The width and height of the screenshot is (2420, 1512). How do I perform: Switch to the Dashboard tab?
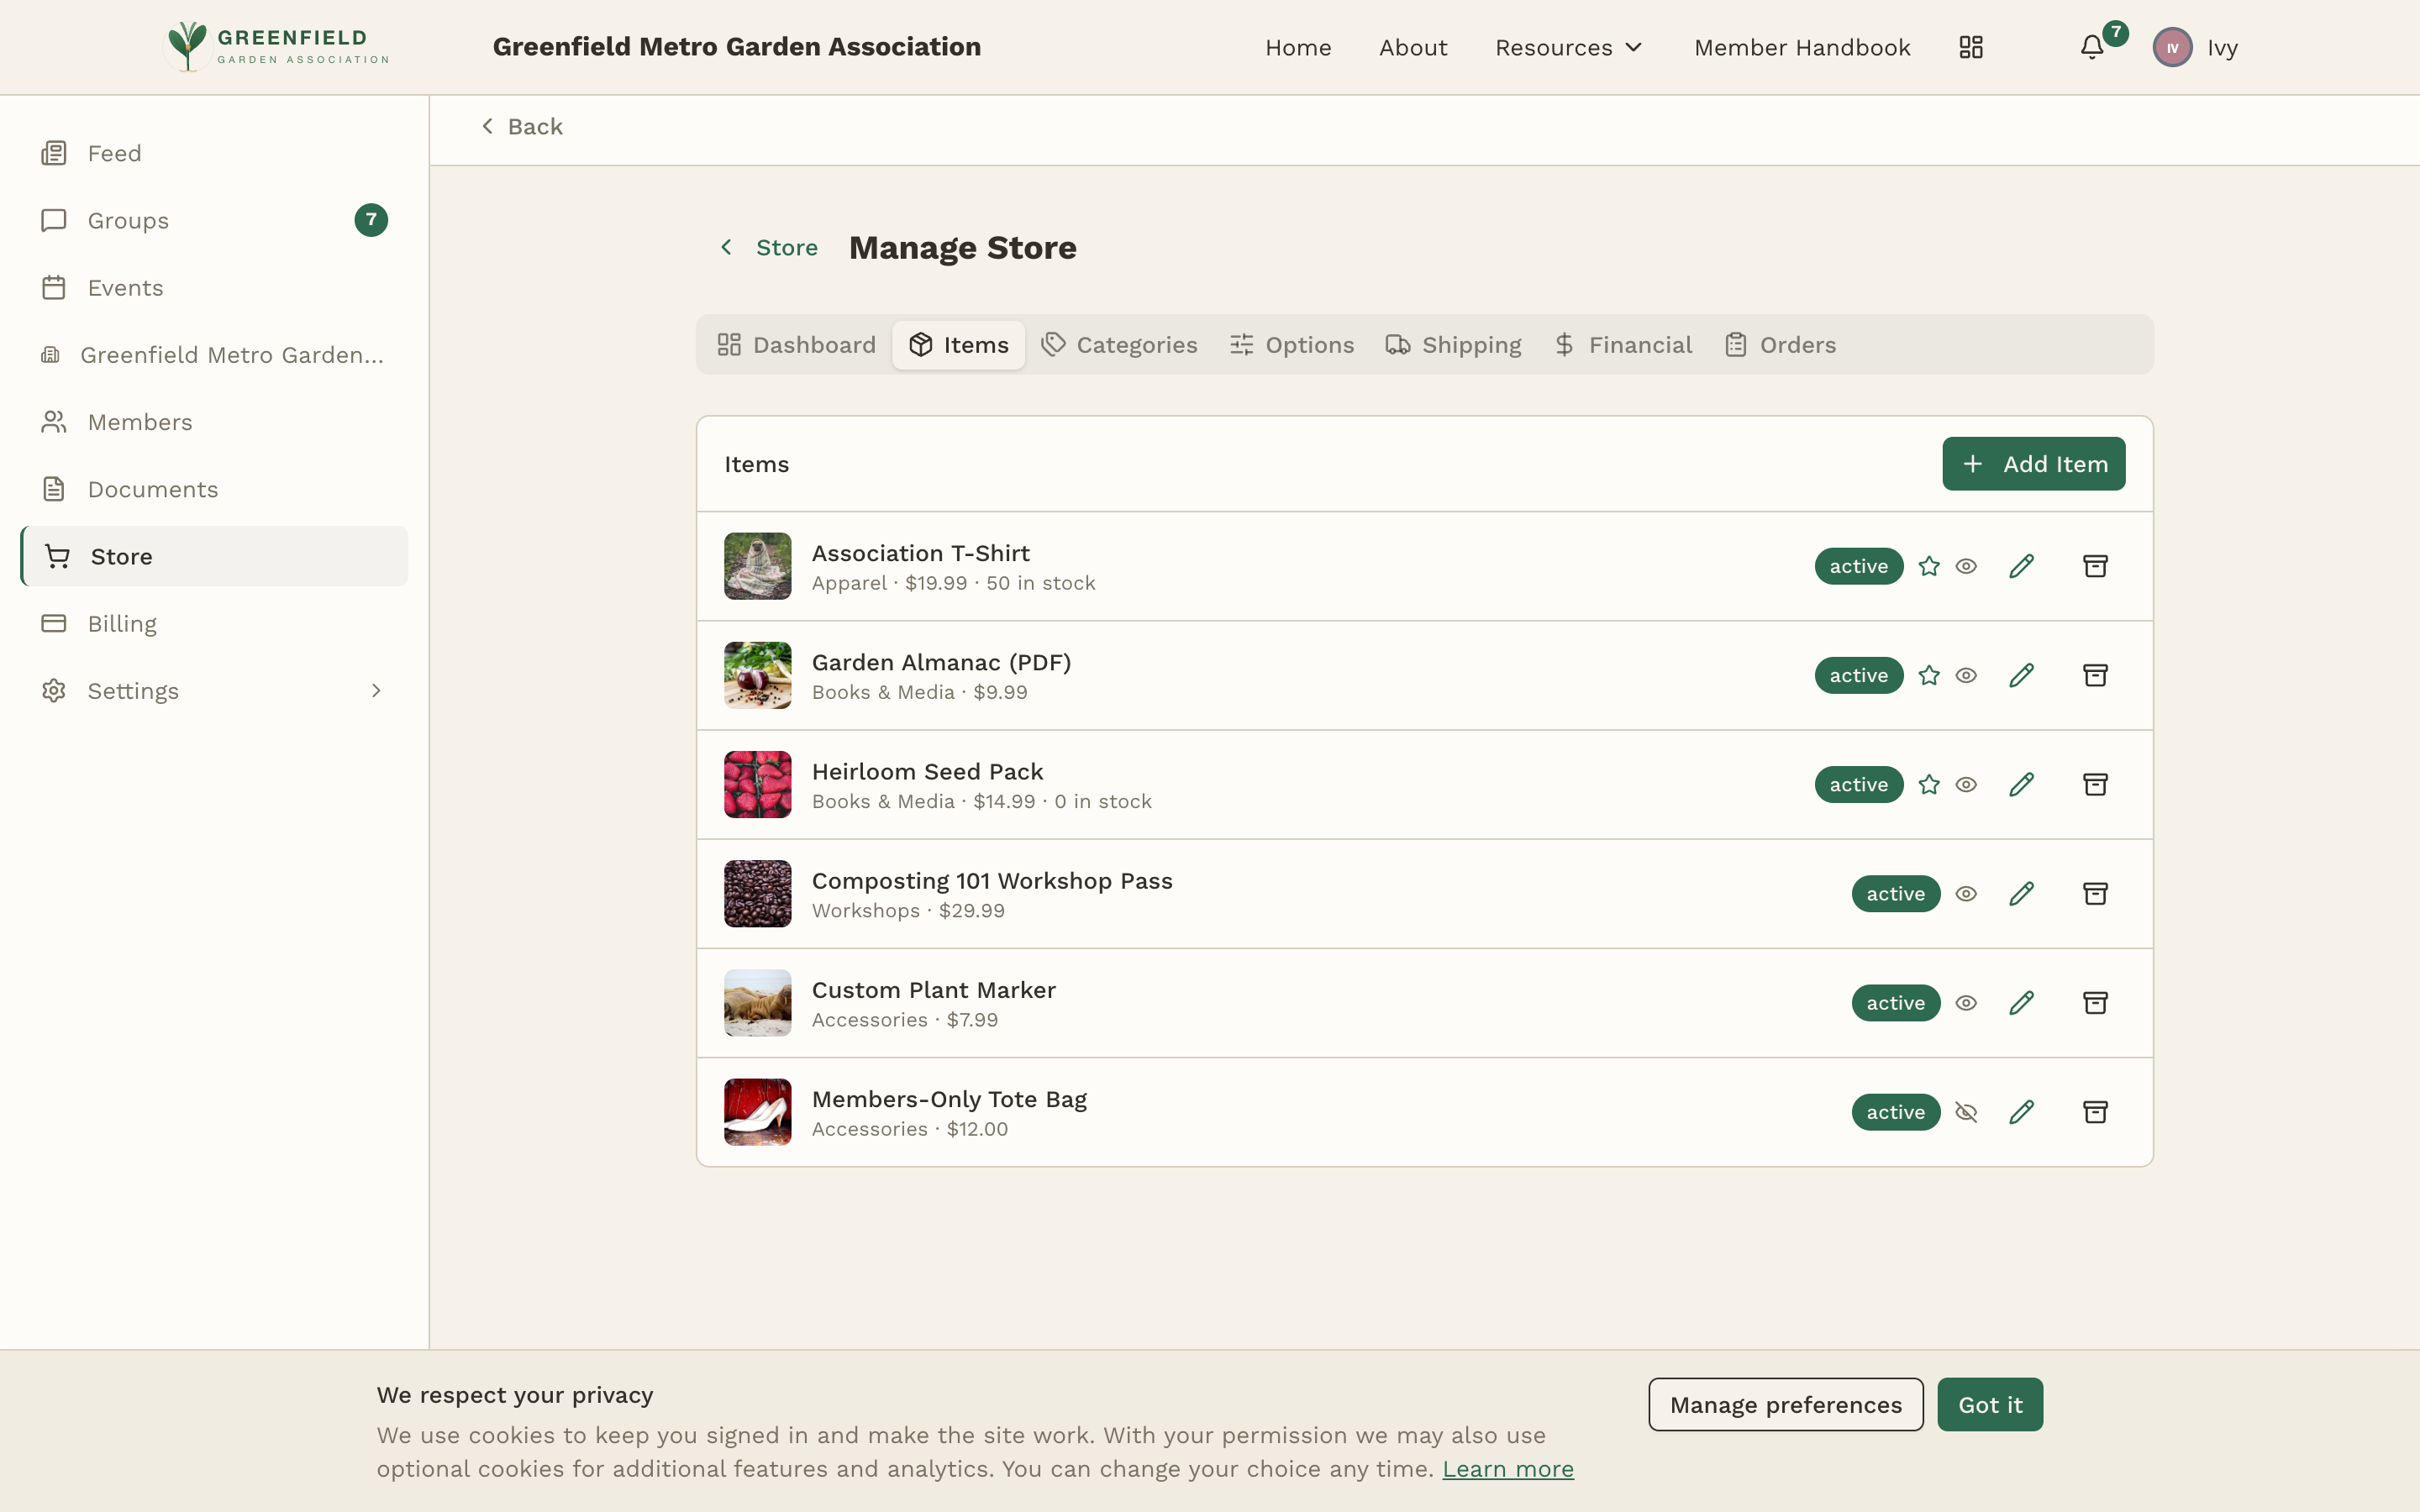click(x=796, y=345)
